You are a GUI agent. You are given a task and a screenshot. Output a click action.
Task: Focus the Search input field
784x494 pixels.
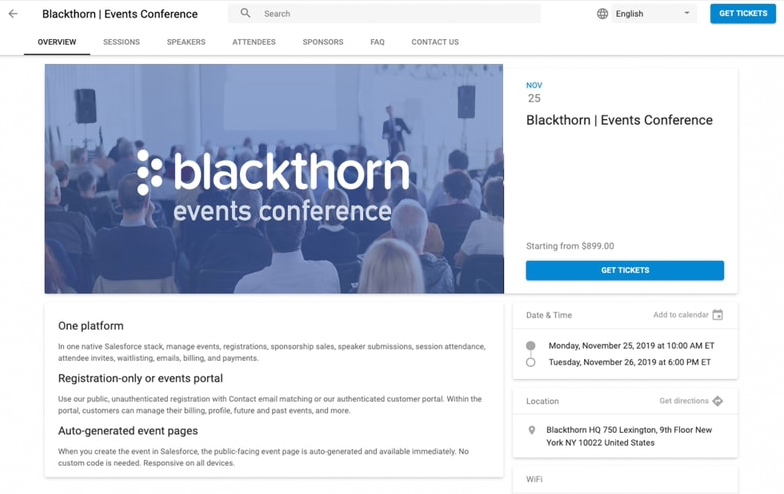[x=384, y=14]
